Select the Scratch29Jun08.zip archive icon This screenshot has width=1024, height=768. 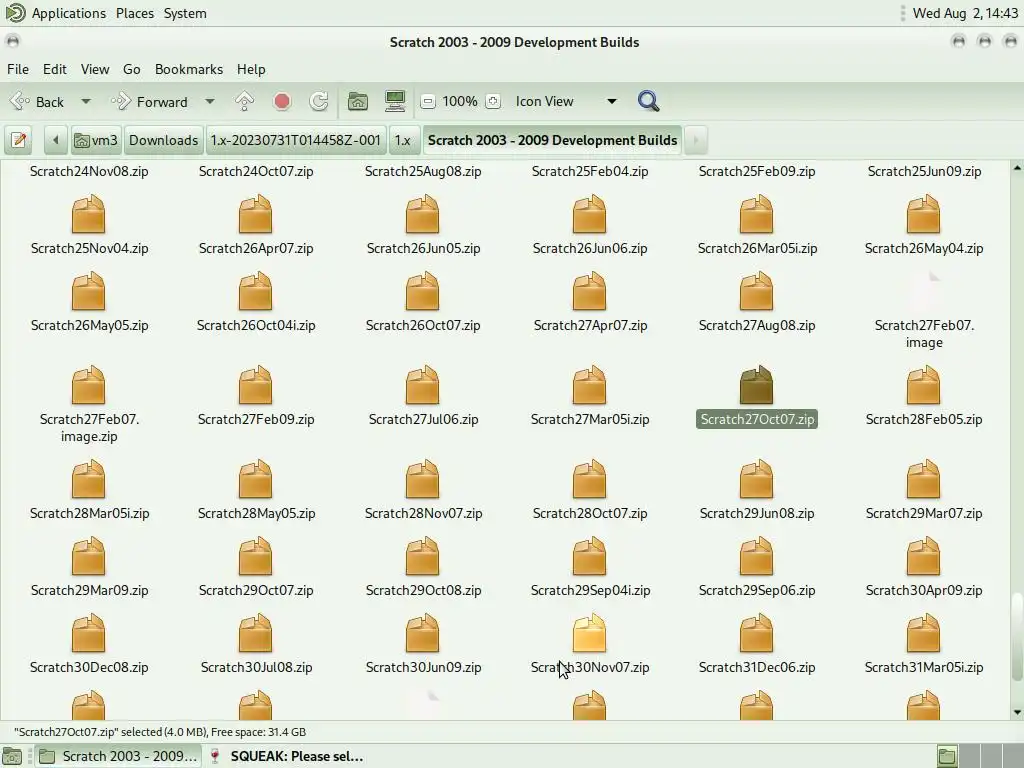click(757, 479)
